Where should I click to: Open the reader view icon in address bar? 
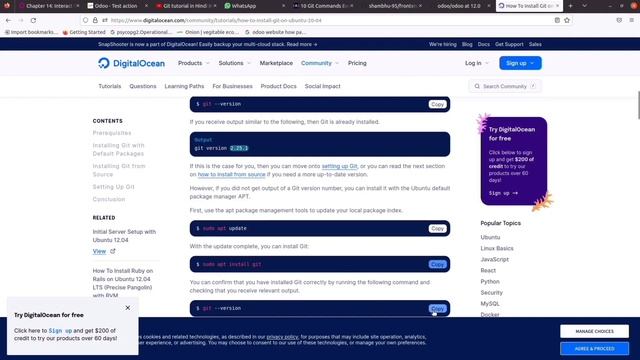557,20
